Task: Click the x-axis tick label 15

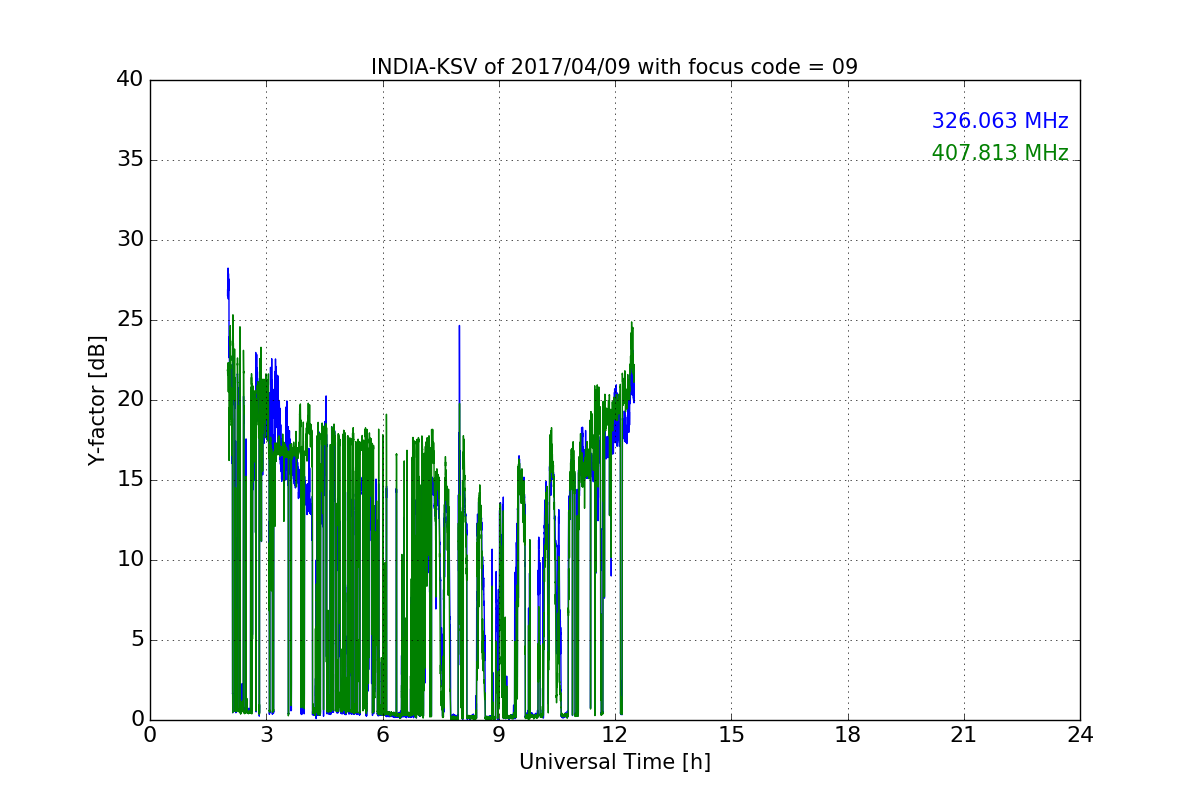Action: point(731,735)
